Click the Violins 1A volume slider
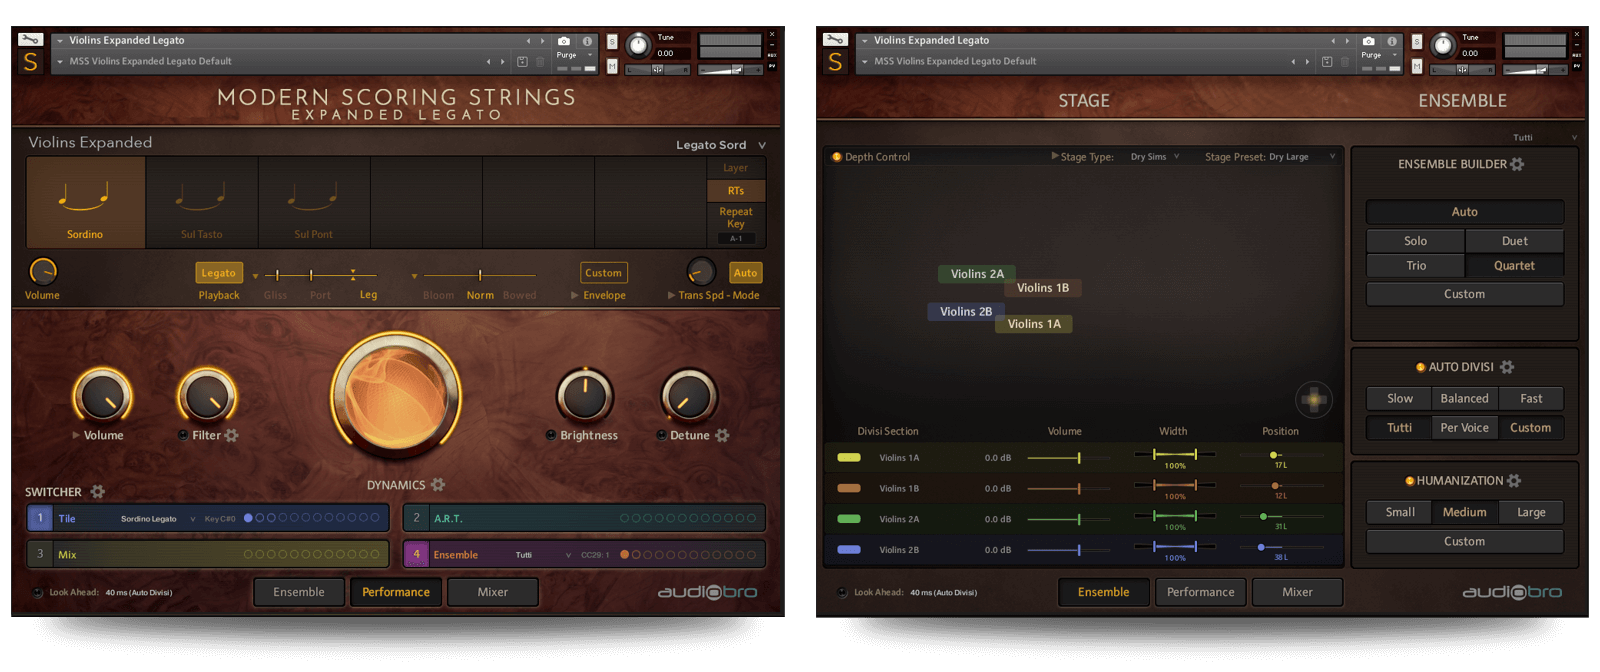The image size is (1600, 672). pyautogui.click(x=1078, y=458)
